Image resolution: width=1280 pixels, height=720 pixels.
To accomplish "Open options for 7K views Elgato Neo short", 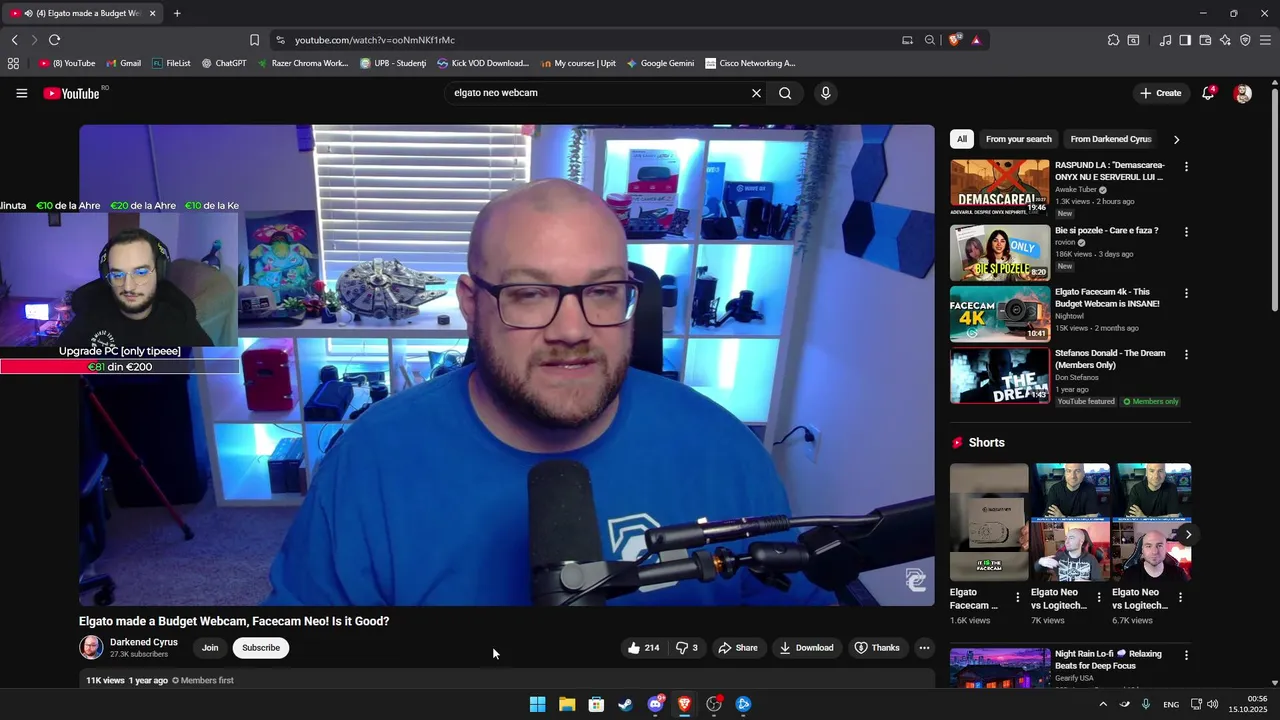I will (1099, 598).
